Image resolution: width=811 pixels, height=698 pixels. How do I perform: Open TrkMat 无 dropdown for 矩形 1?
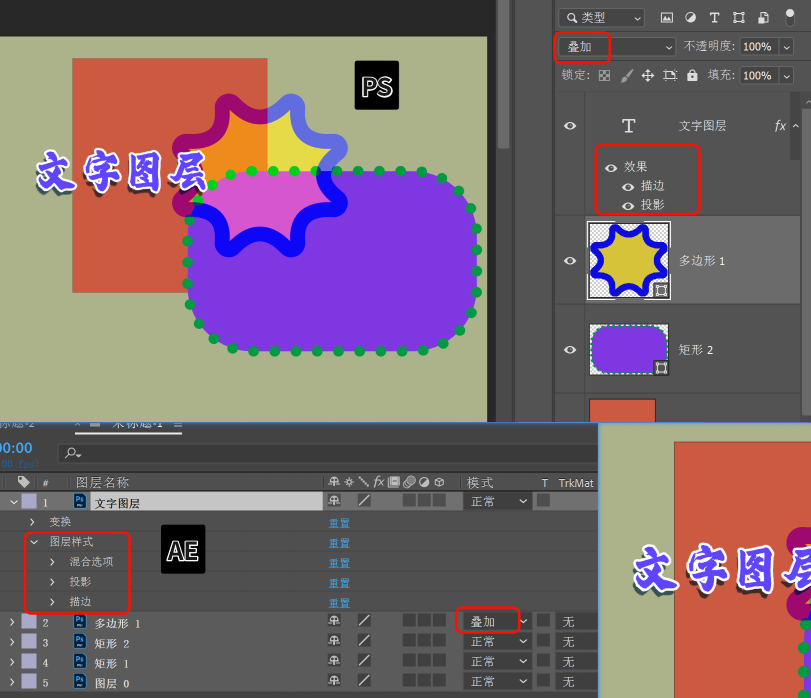(x=576, y=662)
